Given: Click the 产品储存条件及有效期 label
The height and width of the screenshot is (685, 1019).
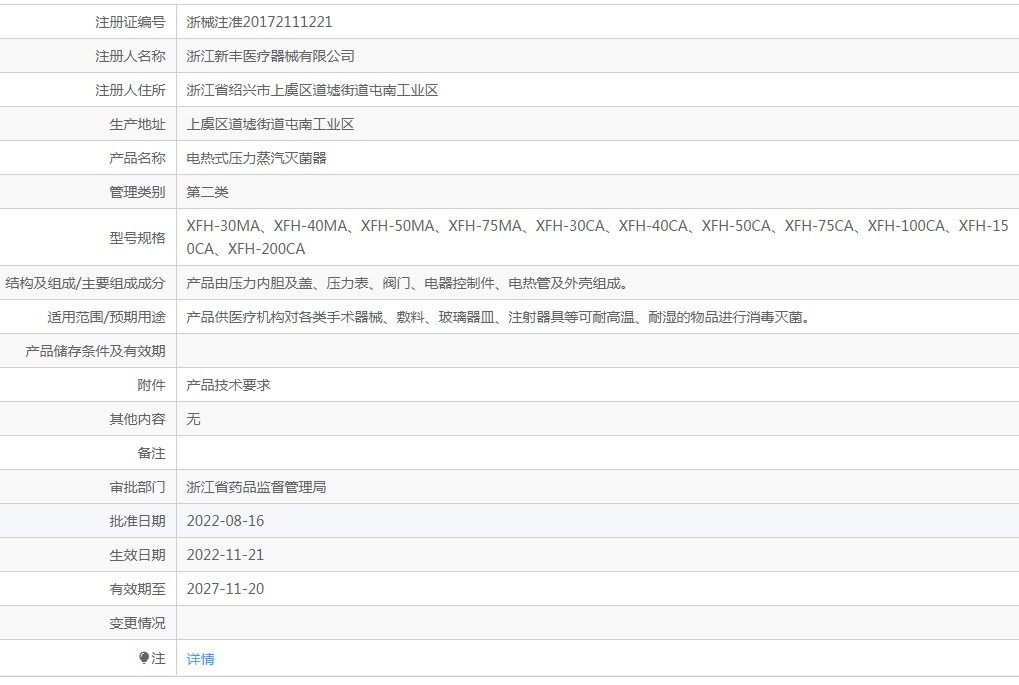Looking at the screenshot, I should pos(95,351).
